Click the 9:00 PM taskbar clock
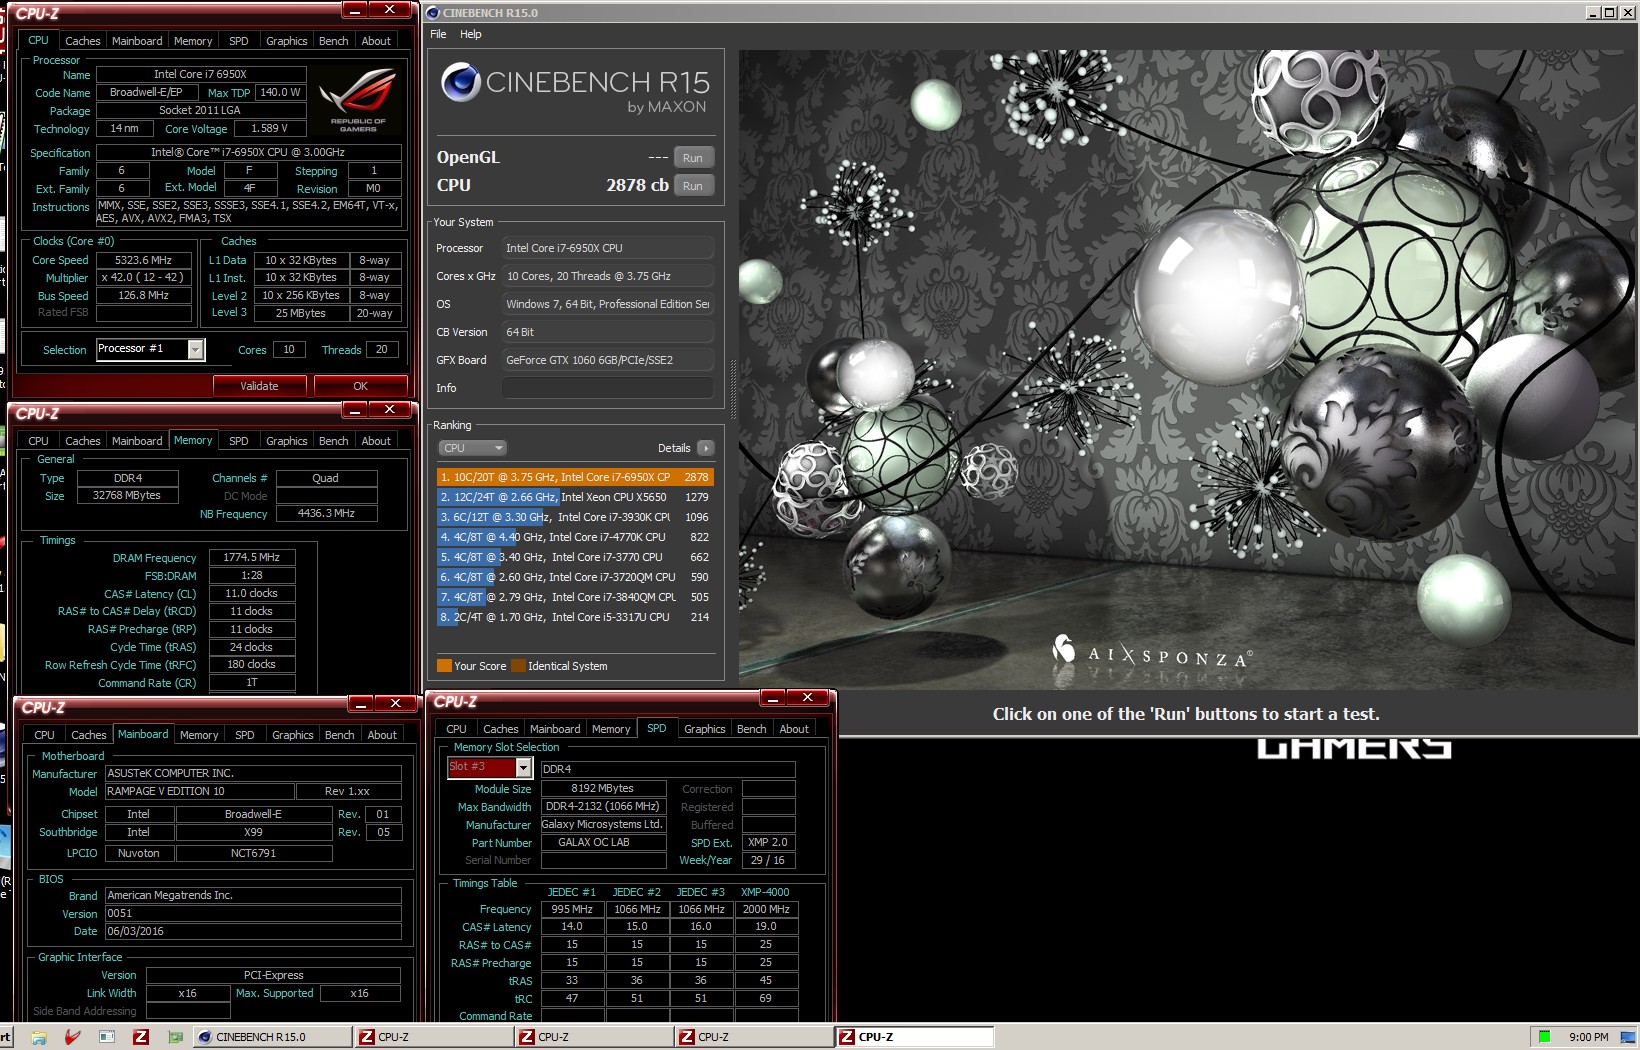This screenshot has width=1640, height=1050. tap(1589, 1037)
